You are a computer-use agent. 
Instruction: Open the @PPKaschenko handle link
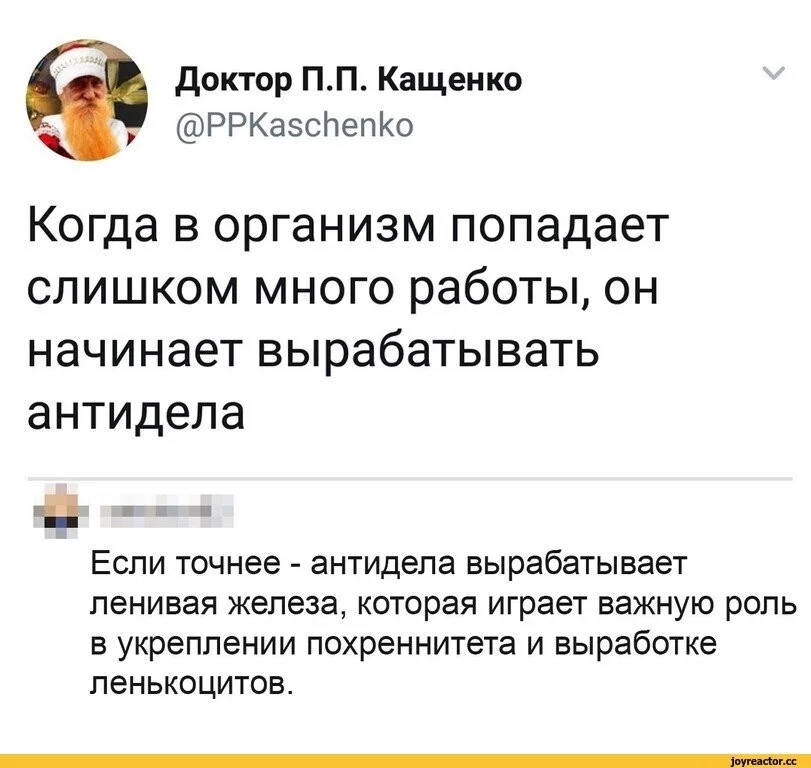pyautogui.click(x=295, y=125)
